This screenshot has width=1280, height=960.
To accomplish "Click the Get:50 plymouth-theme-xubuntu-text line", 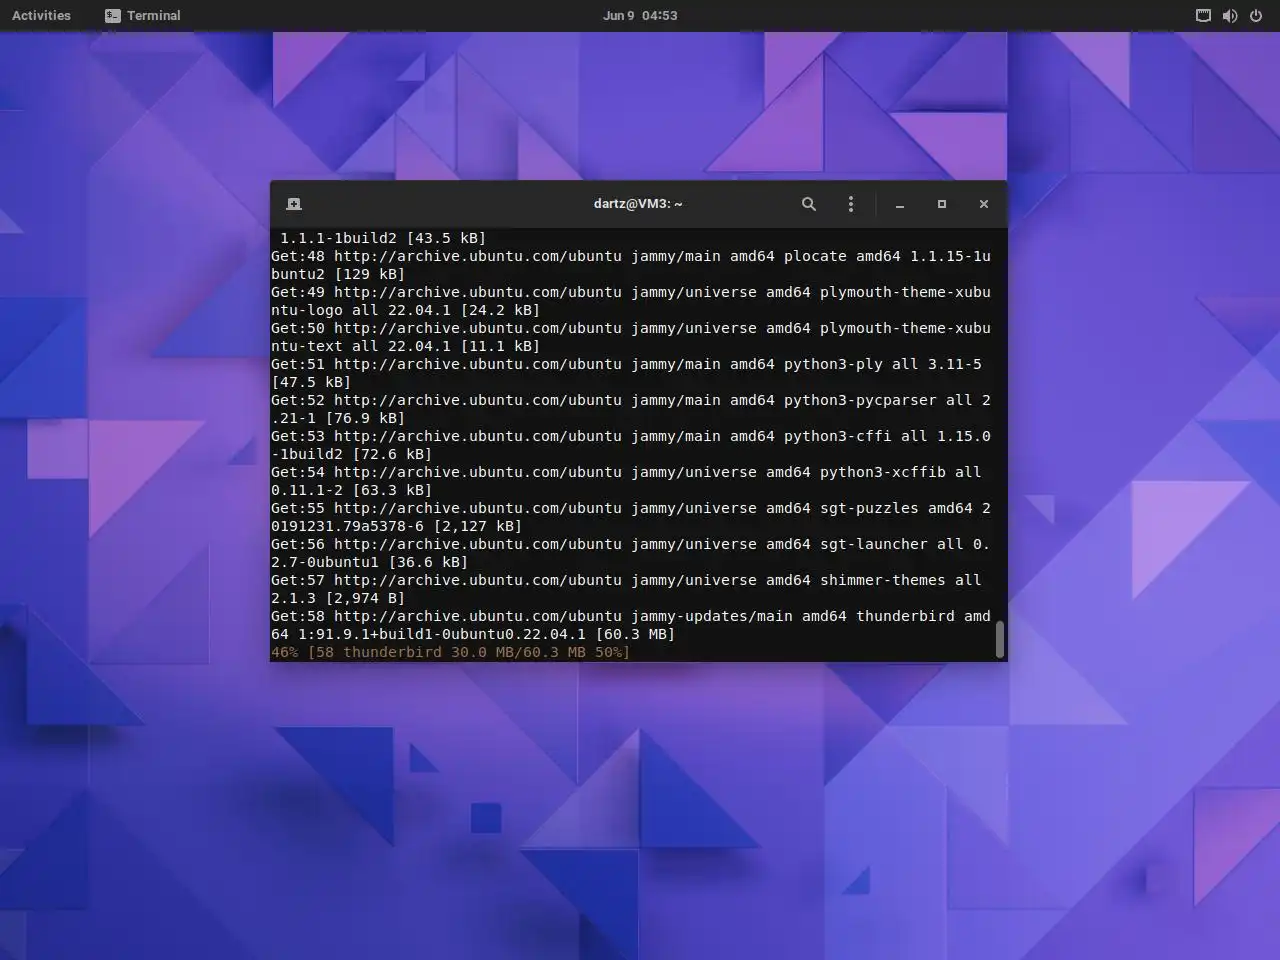I will tap(631, 337).
